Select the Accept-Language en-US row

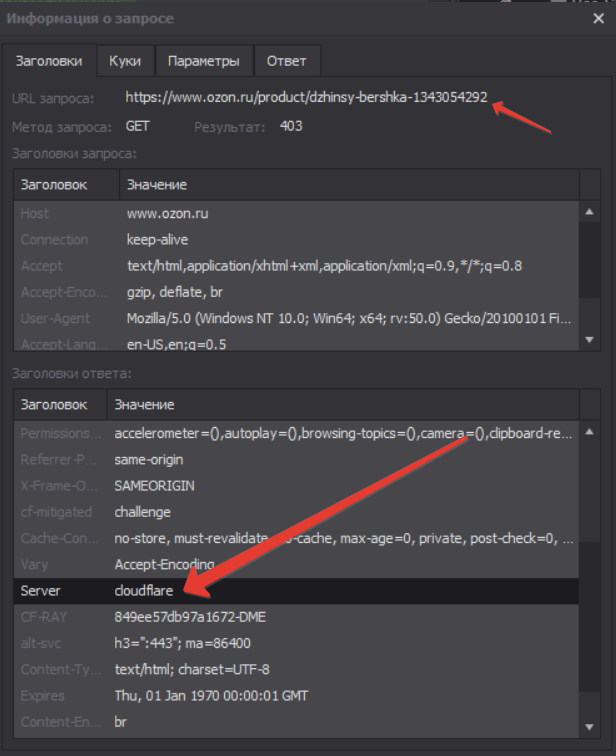(x=296, y=343)
